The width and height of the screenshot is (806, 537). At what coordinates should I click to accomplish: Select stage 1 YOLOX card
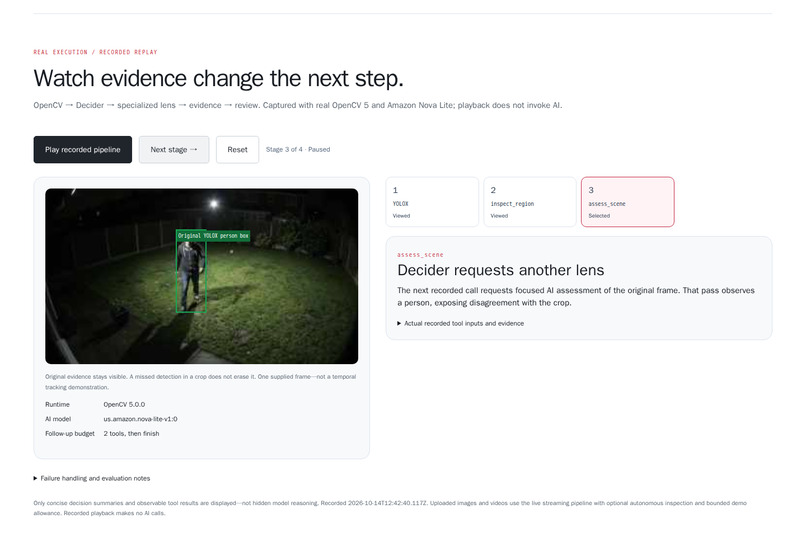click(x=432, y=202)
